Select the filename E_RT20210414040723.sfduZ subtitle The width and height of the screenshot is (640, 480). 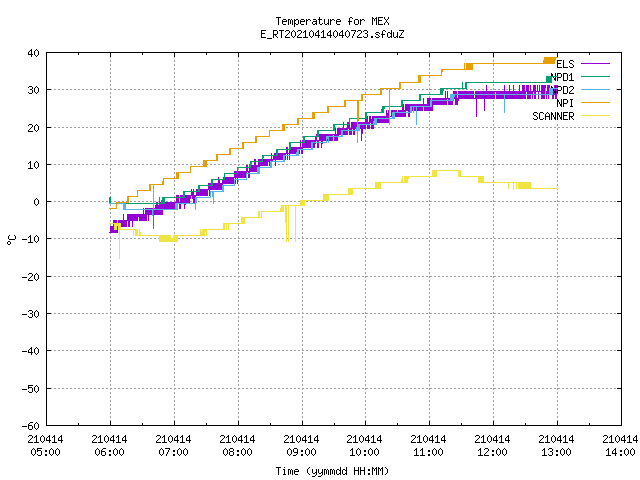click(x=332, y=34)
